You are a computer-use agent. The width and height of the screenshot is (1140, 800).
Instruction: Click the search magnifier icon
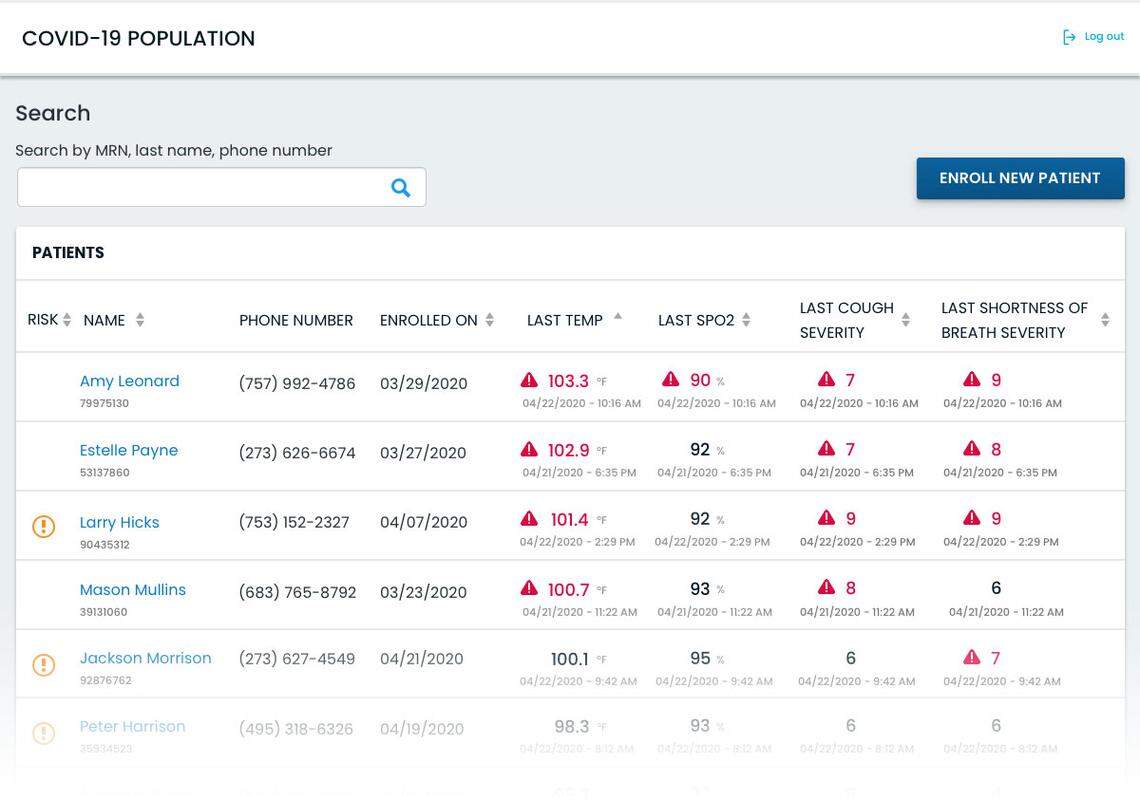point(398,186)
